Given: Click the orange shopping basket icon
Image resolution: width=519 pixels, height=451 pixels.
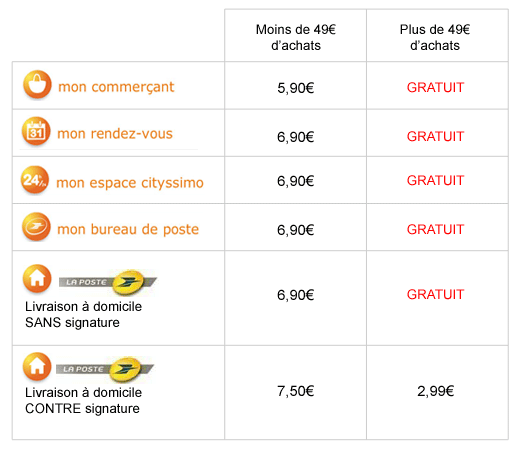Looking at the screenshot, I should (37, 85).
